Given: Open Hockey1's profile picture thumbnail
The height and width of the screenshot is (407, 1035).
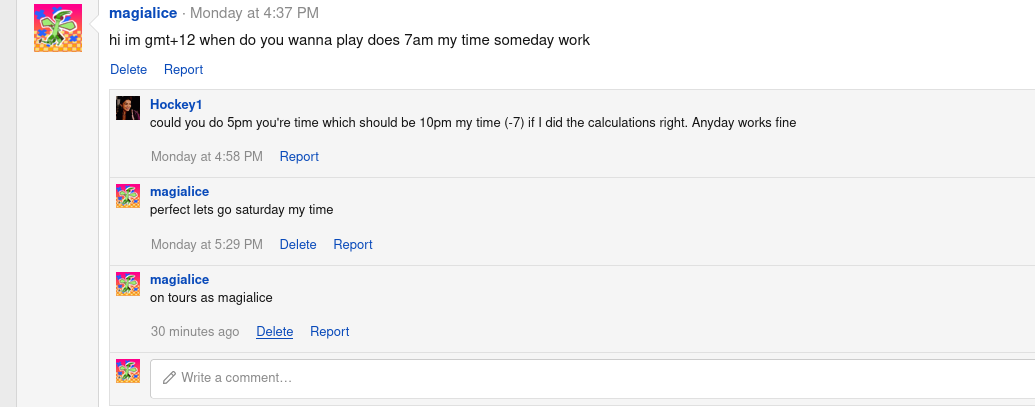Looking at the screenshot, I should (128, 108).
